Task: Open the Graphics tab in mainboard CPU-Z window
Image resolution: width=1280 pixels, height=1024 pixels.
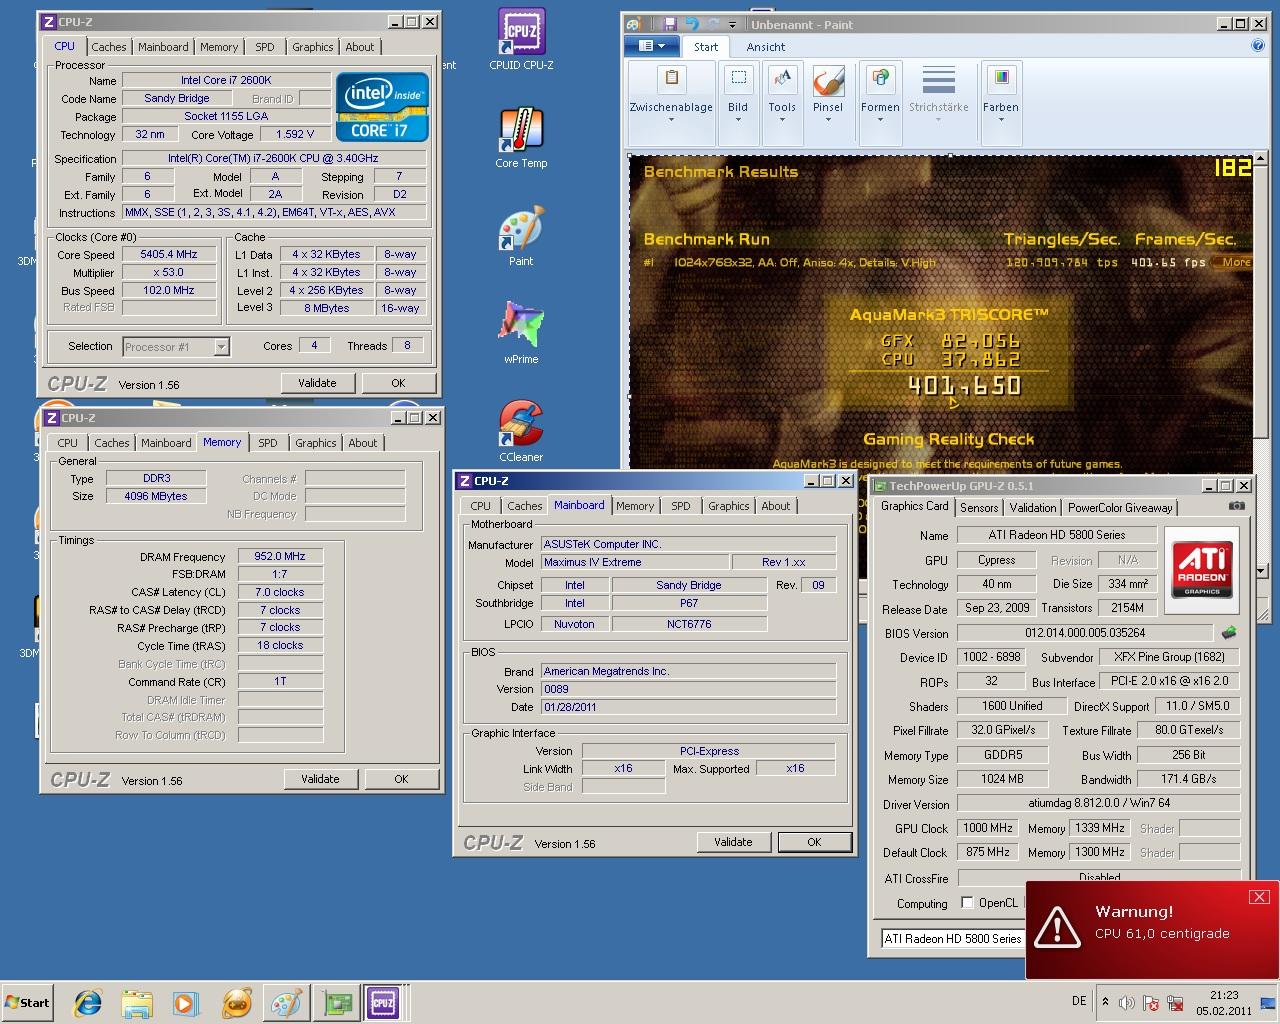Action: [729, 506]
